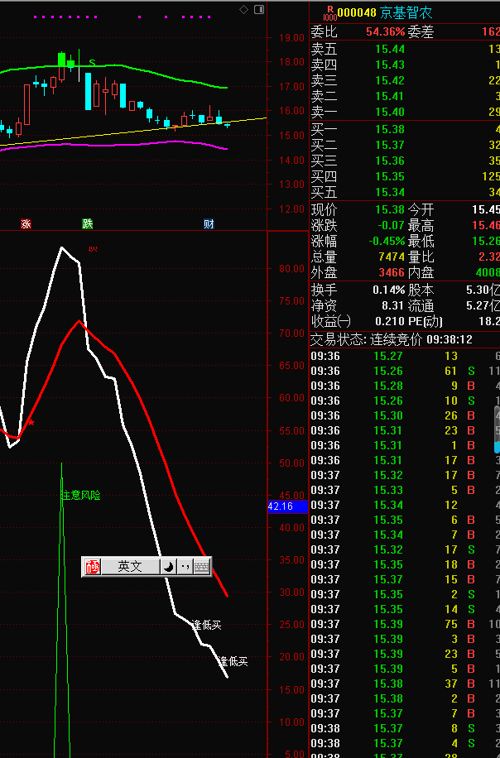
Task: Select the 卖一 ask price 15.40
Action: [x=390, y=112]
